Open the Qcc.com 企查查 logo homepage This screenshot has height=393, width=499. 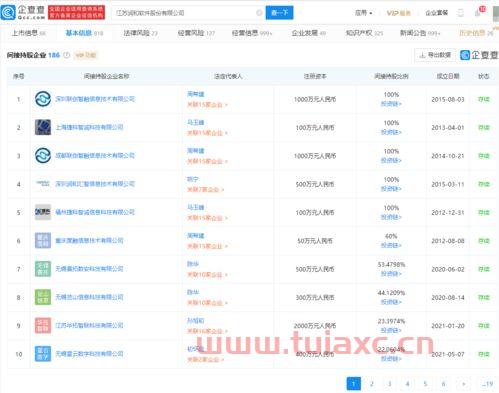(x=23, y=13)
